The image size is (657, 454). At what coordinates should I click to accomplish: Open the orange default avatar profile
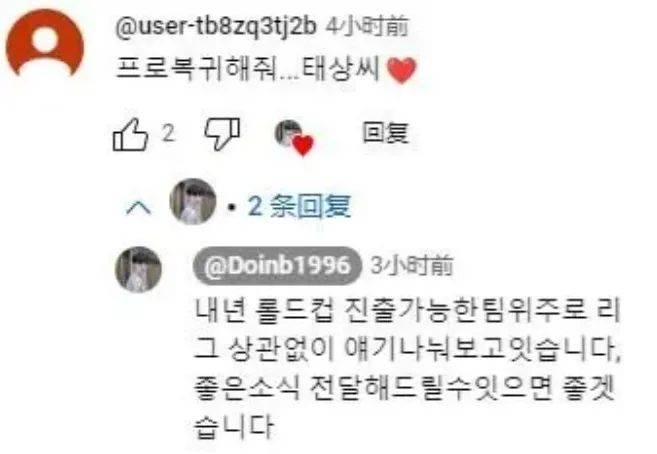coord(44,43)
